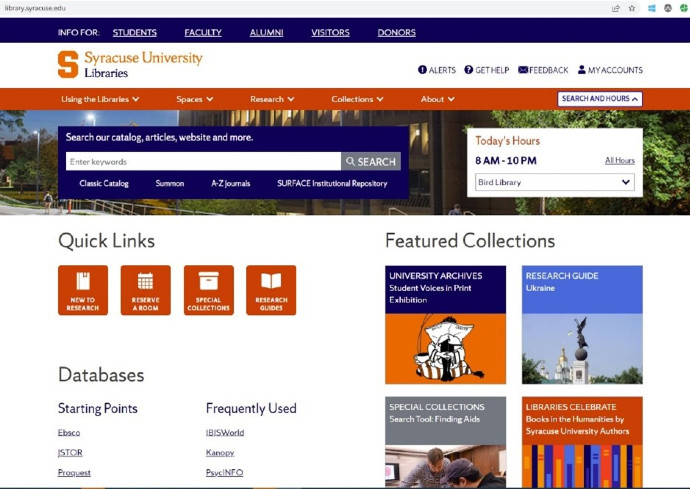The width and height of the screenshot is (690, 489).
Task: Open the A-Z Journals link
Action: [231, 184]
